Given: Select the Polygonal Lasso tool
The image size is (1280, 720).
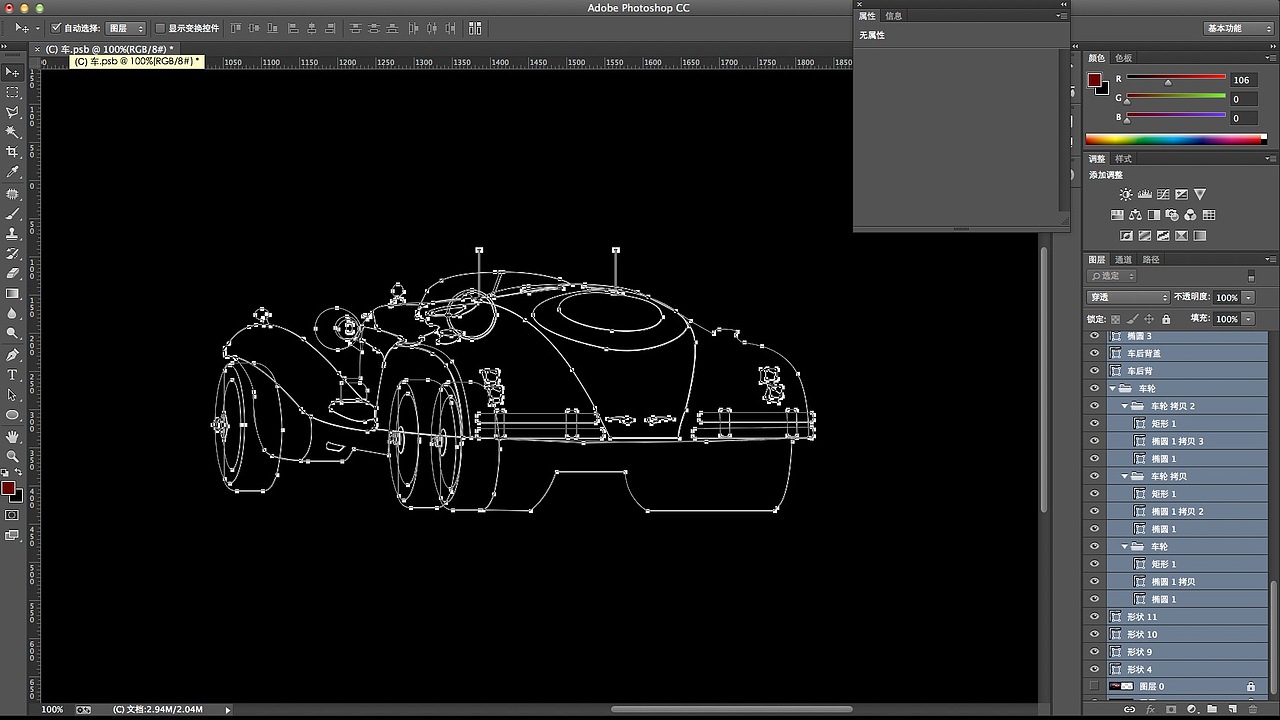Looking at the screenshot, I should point(13,112).
